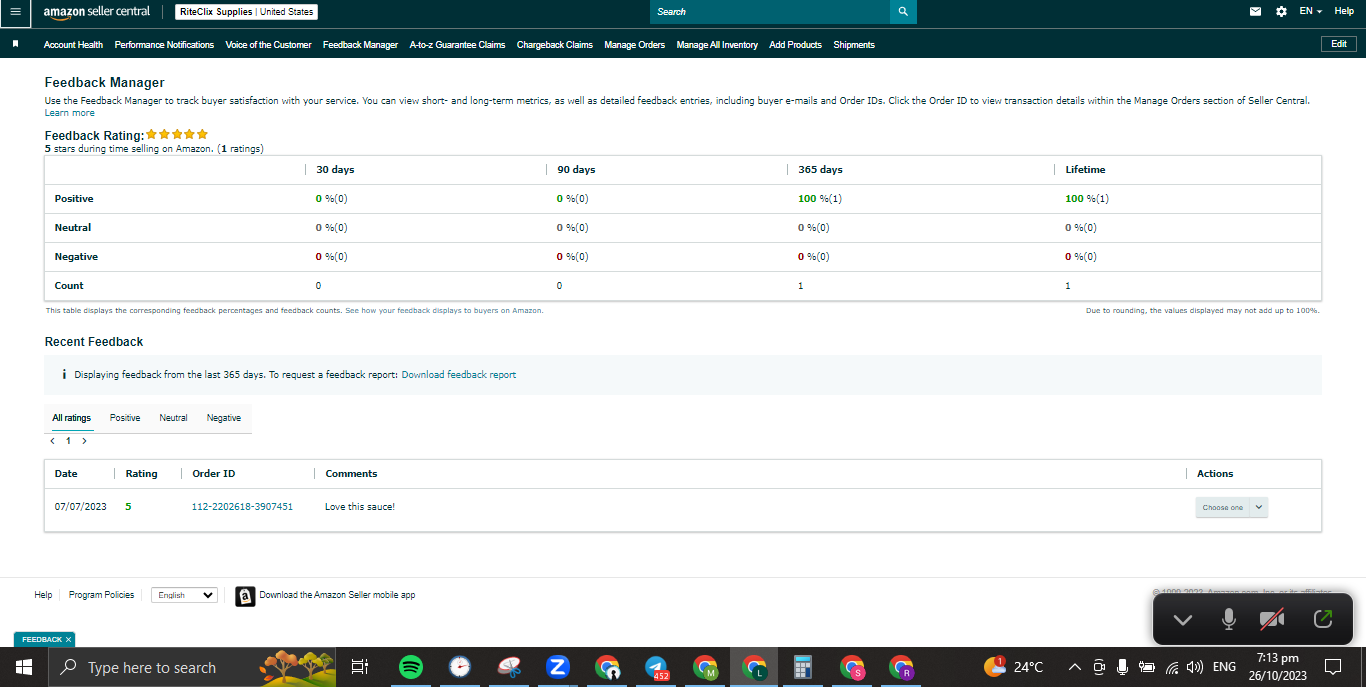Open Manage Orders in the nav bar
Image resolution: width=1366 pixels, height=687 pixels.
[x=634, y=45]
